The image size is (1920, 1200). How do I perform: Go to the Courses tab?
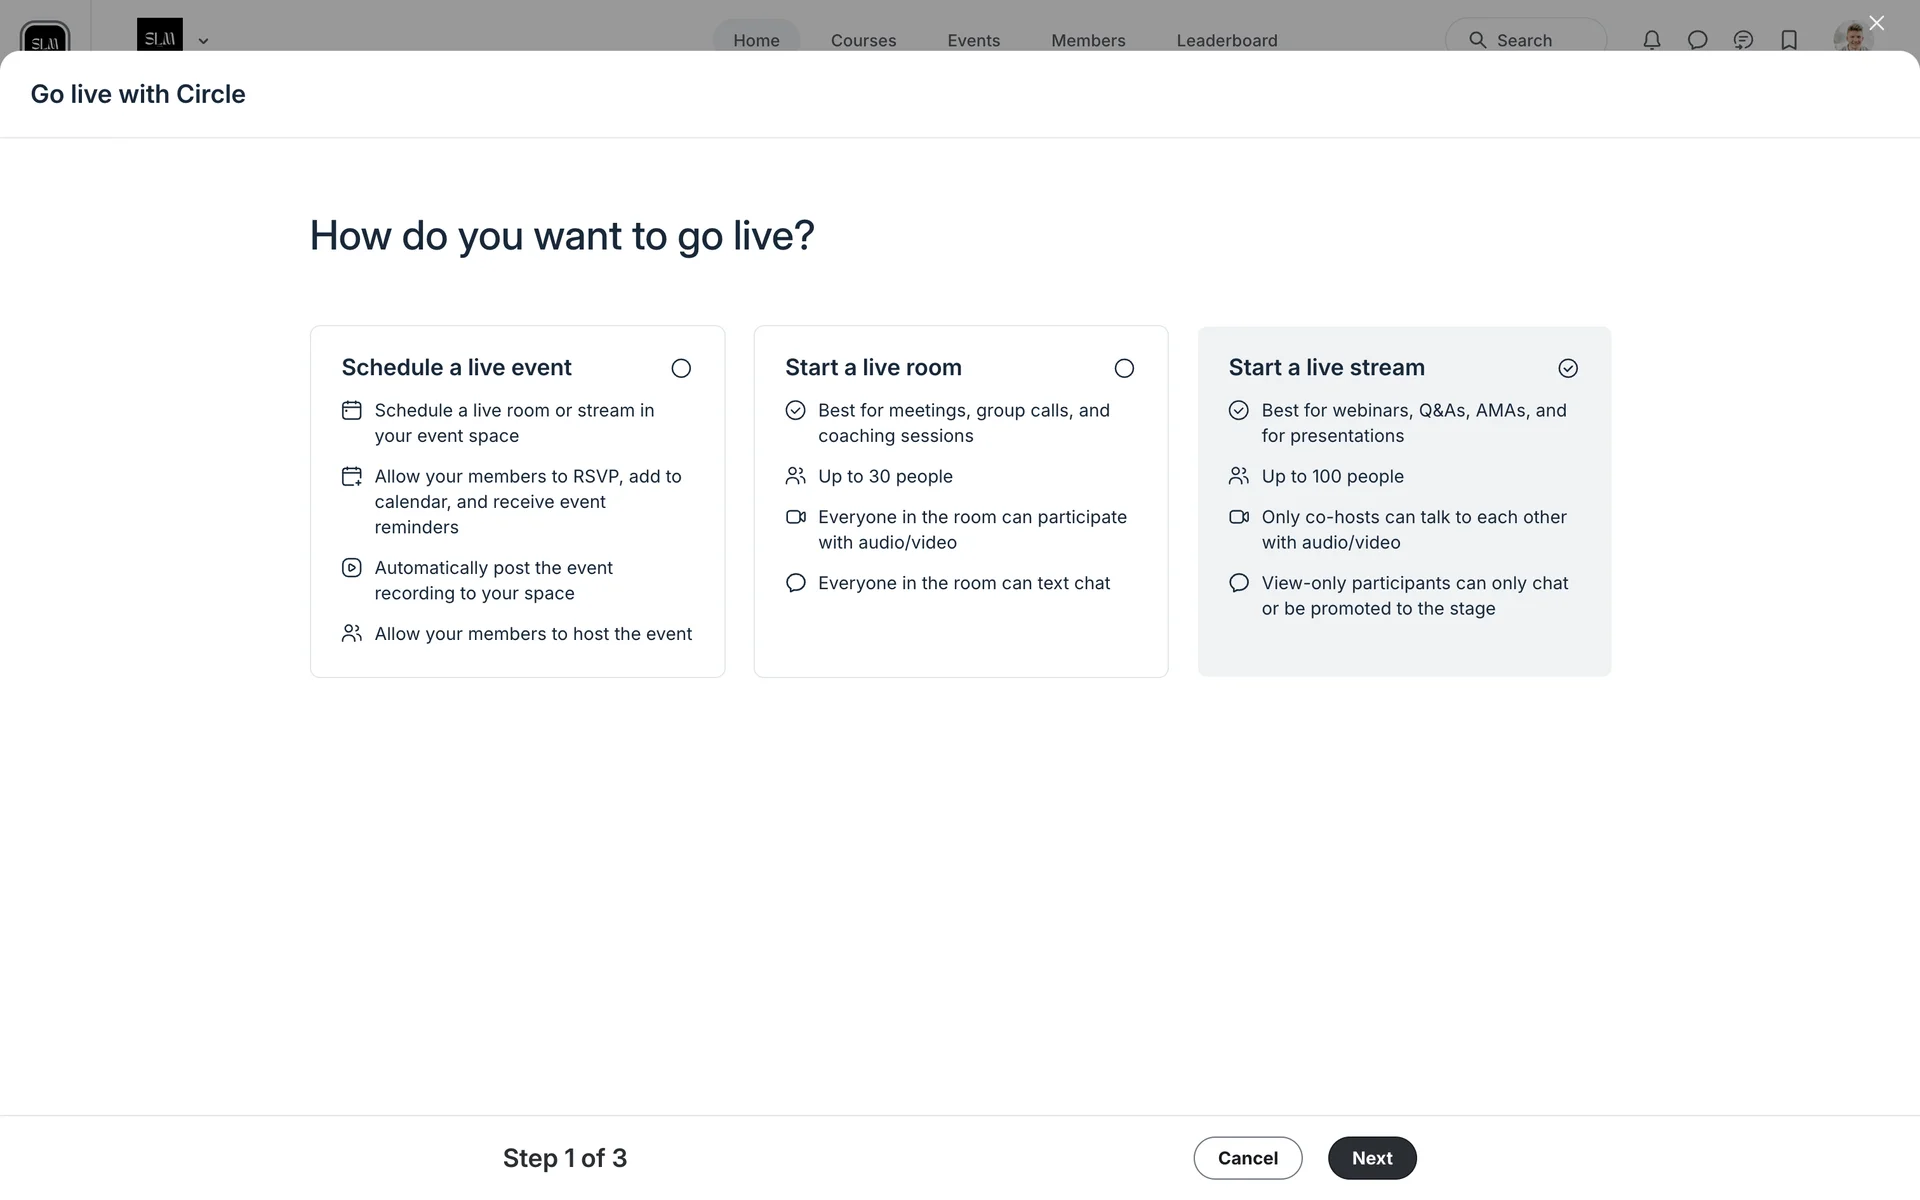(863, 41)
